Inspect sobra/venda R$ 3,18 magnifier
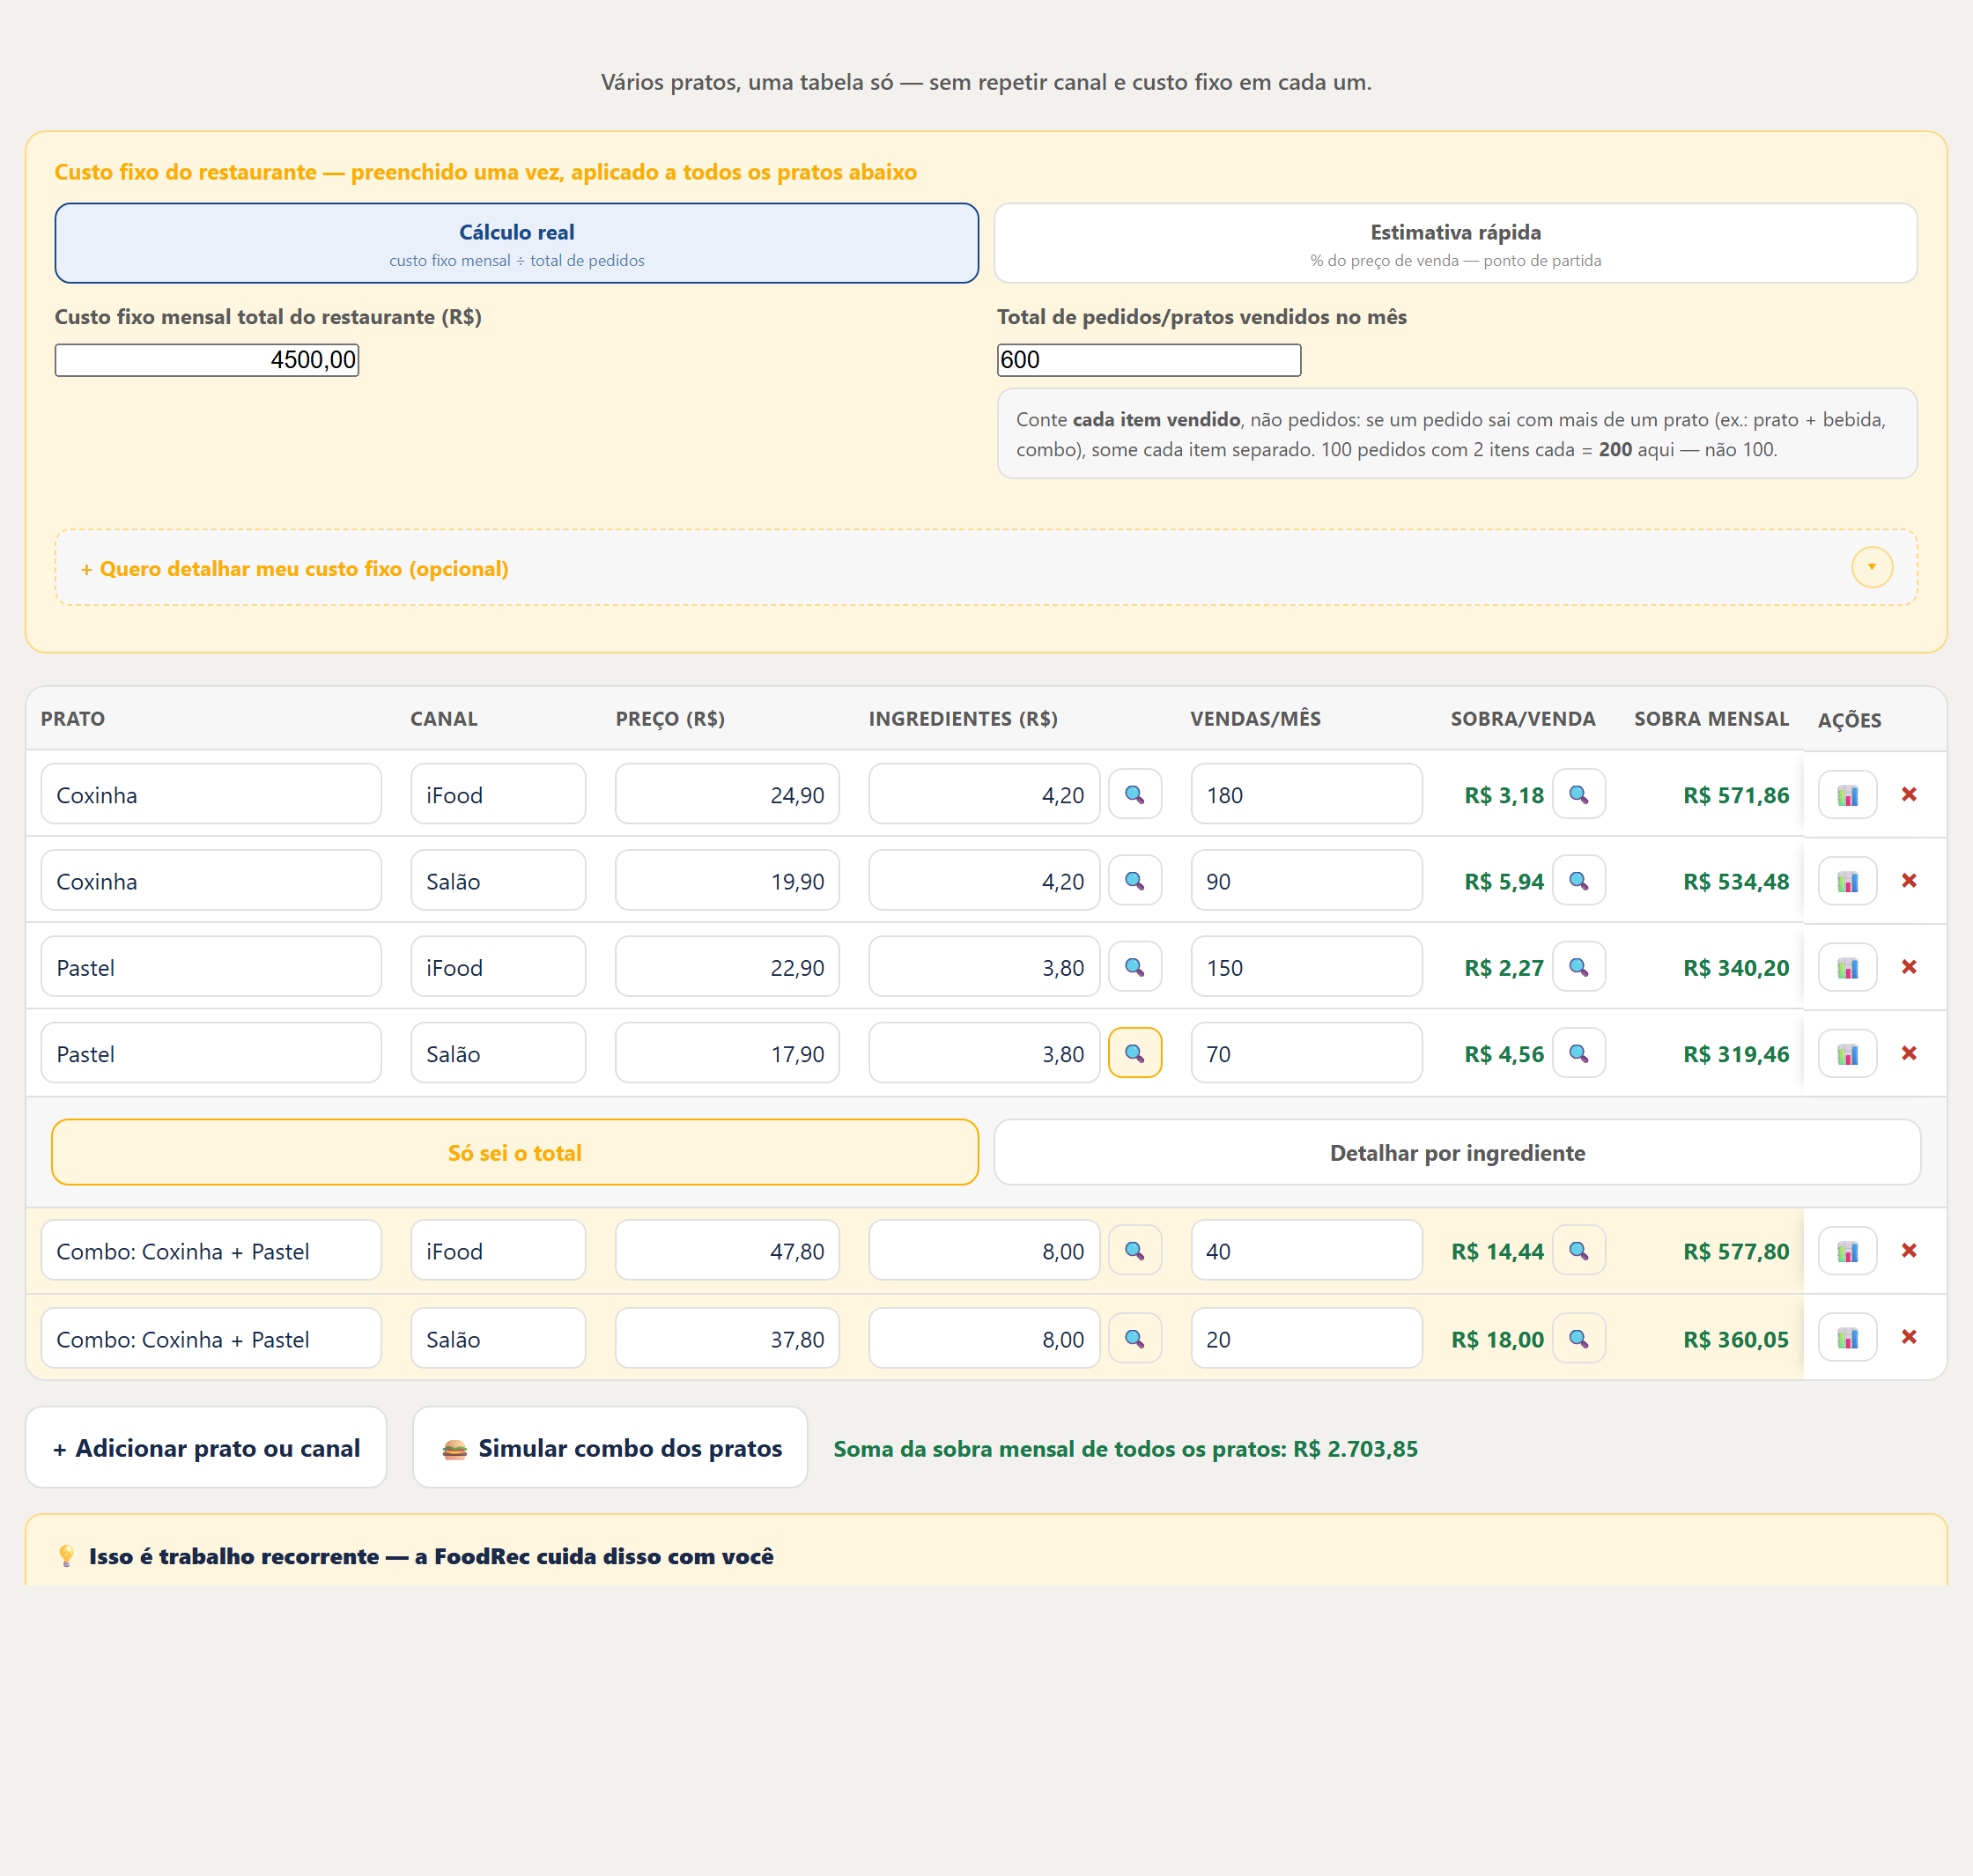 click(x=1579, y=794)
